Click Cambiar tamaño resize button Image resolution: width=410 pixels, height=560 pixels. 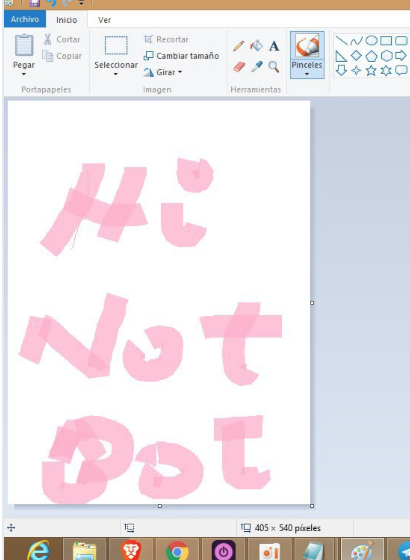coord(181,56)
